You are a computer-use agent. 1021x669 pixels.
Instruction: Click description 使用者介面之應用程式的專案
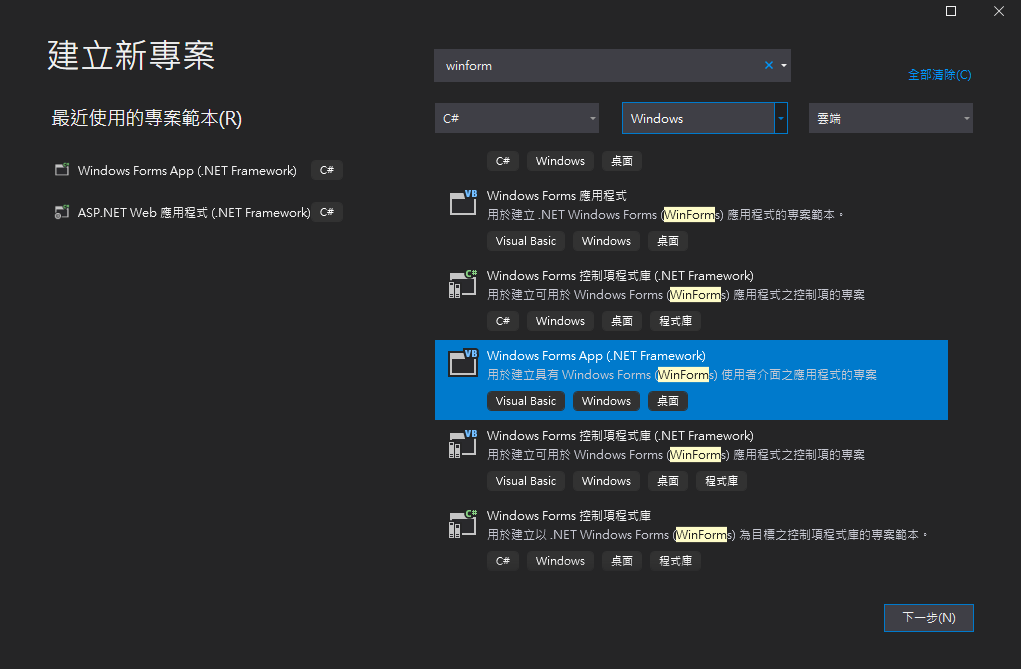pos(799,375)
